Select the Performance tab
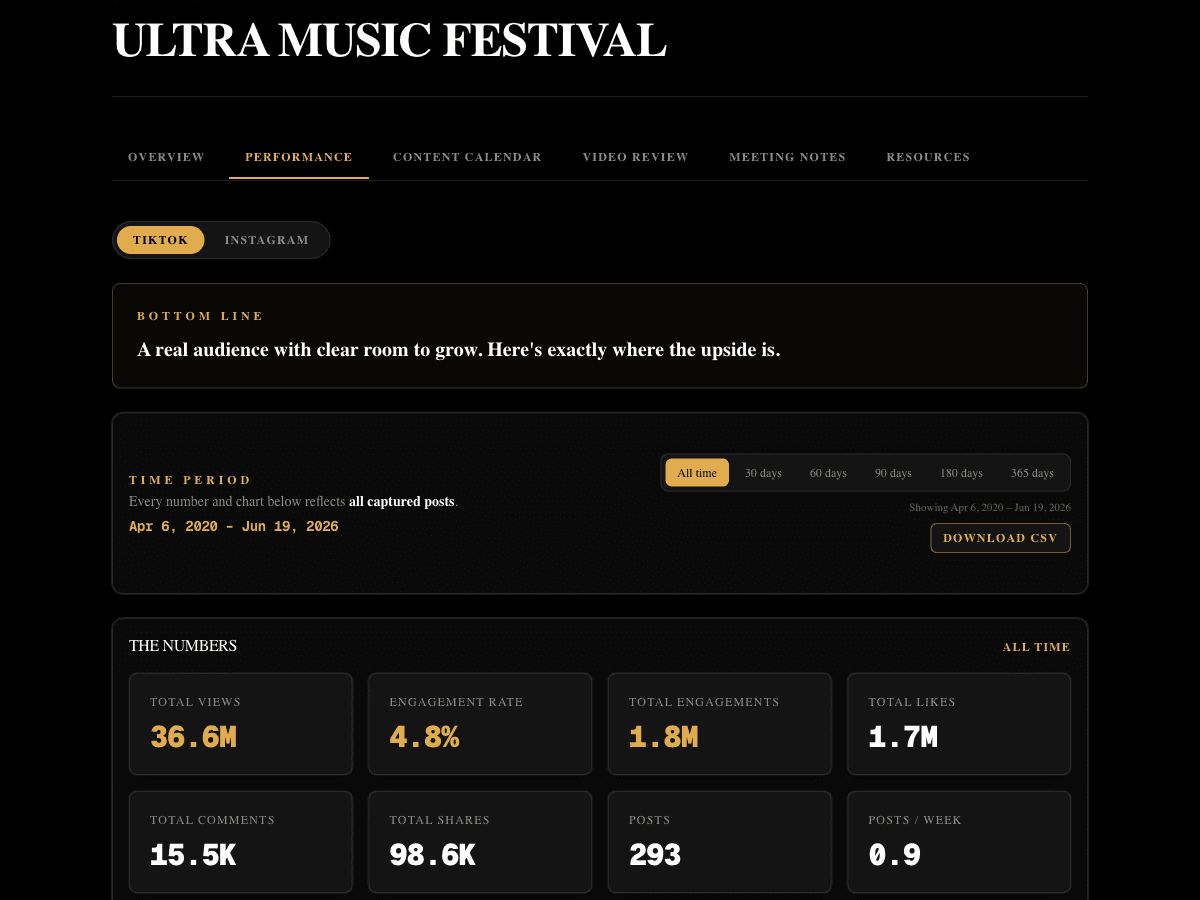1200x900 pixels. pyautogui.click(x=299, y=157)
